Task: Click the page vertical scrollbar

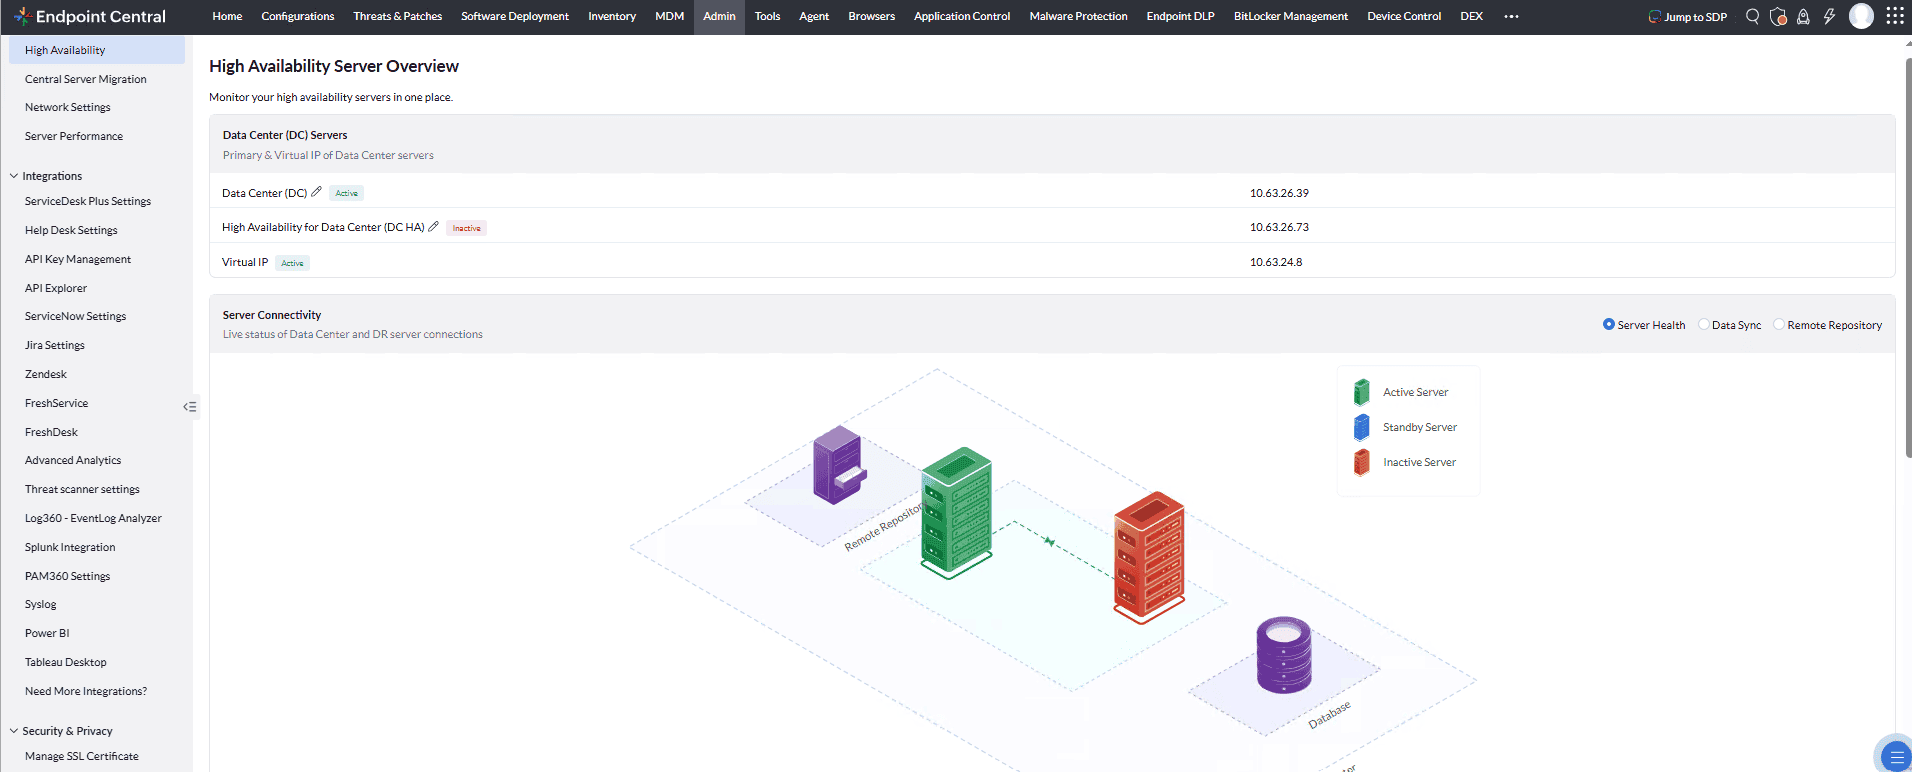Action: point(1908,258)
